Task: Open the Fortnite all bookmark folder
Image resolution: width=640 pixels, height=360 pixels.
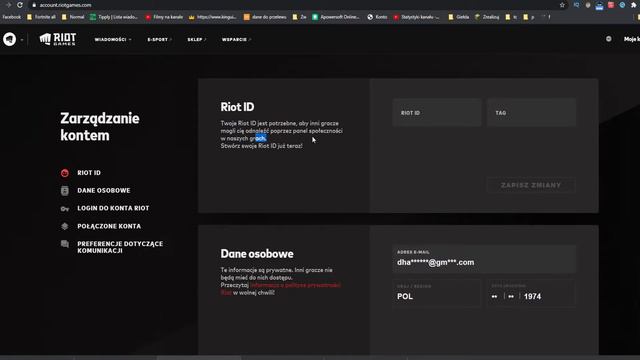Action: (x=41, y=17)
